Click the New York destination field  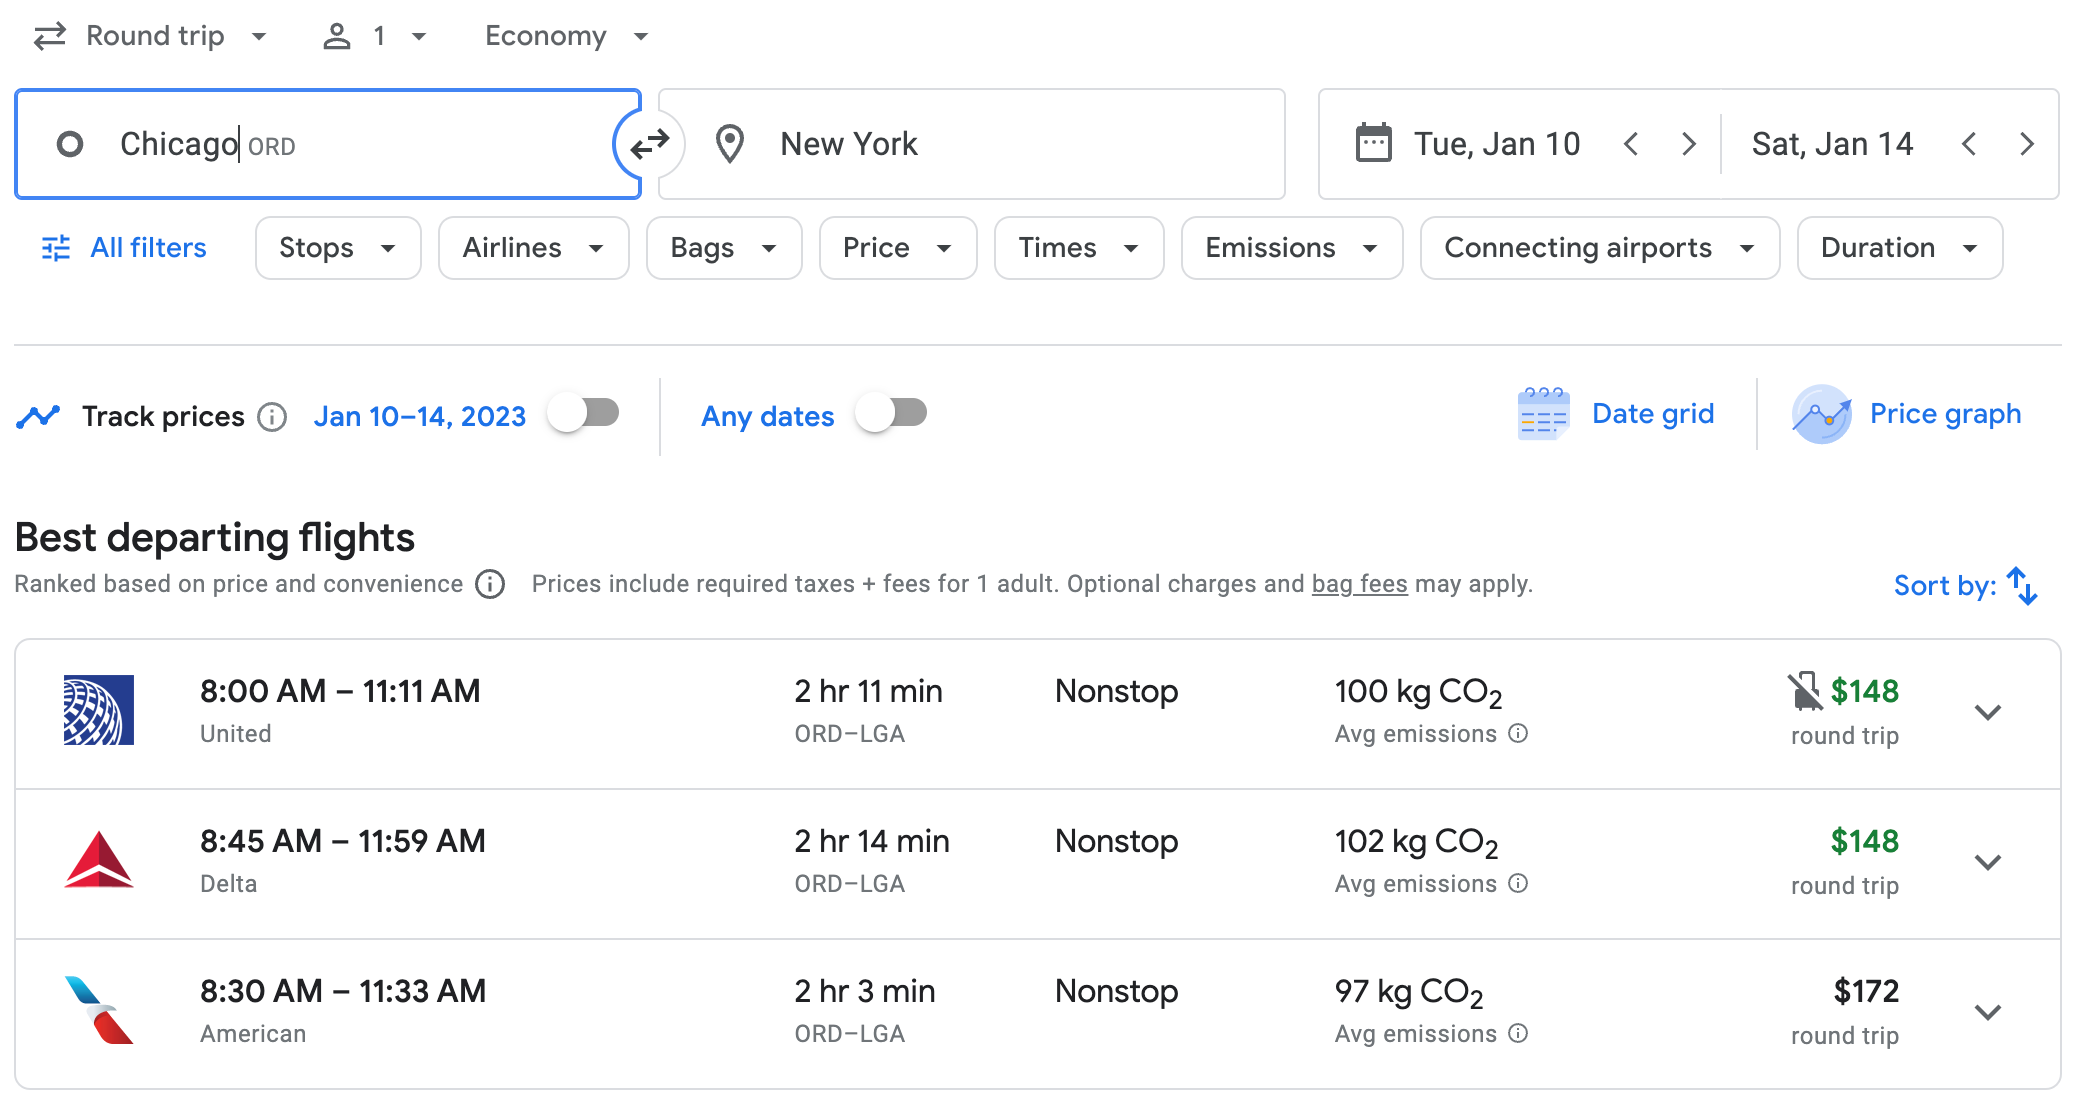point(970,144)
